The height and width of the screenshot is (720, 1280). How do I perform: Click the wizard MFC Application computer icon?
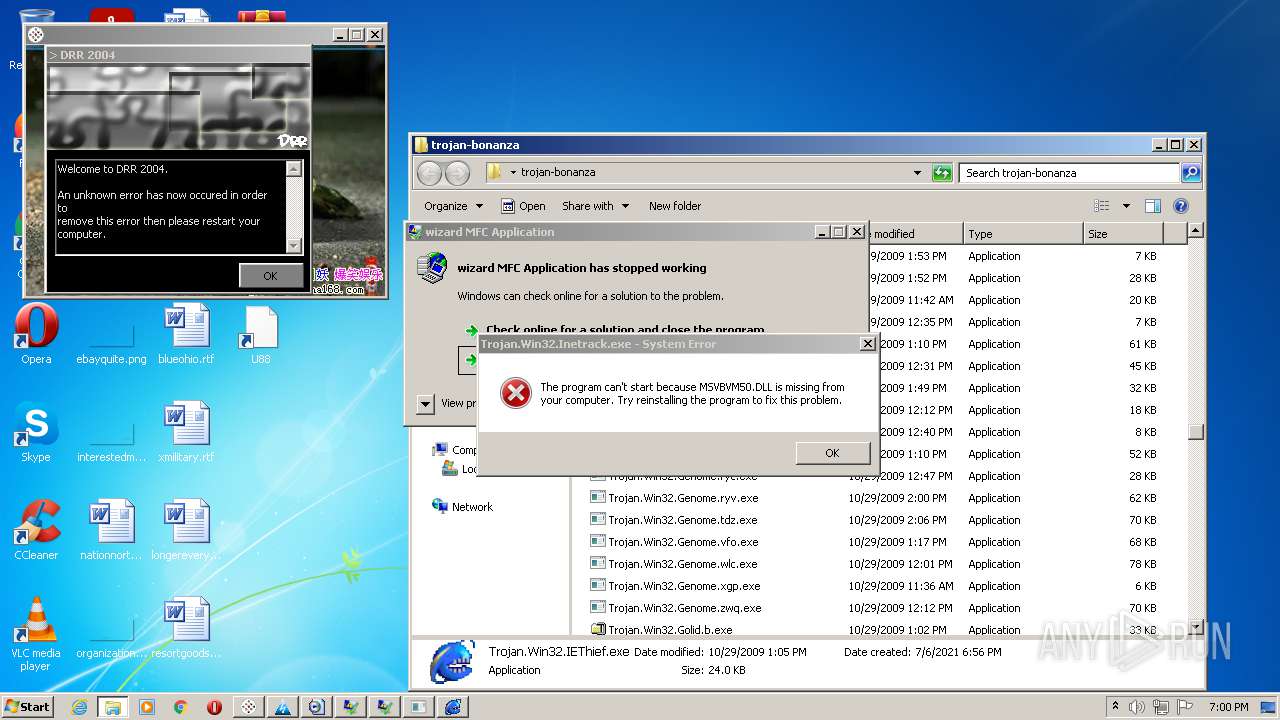pos(432,267)
